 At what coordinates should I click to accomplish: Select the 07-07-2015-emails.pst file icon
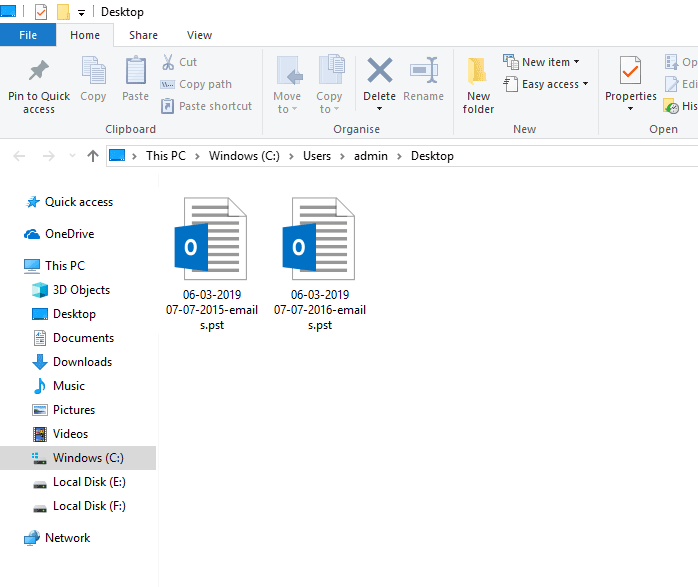tap(211, 239)
